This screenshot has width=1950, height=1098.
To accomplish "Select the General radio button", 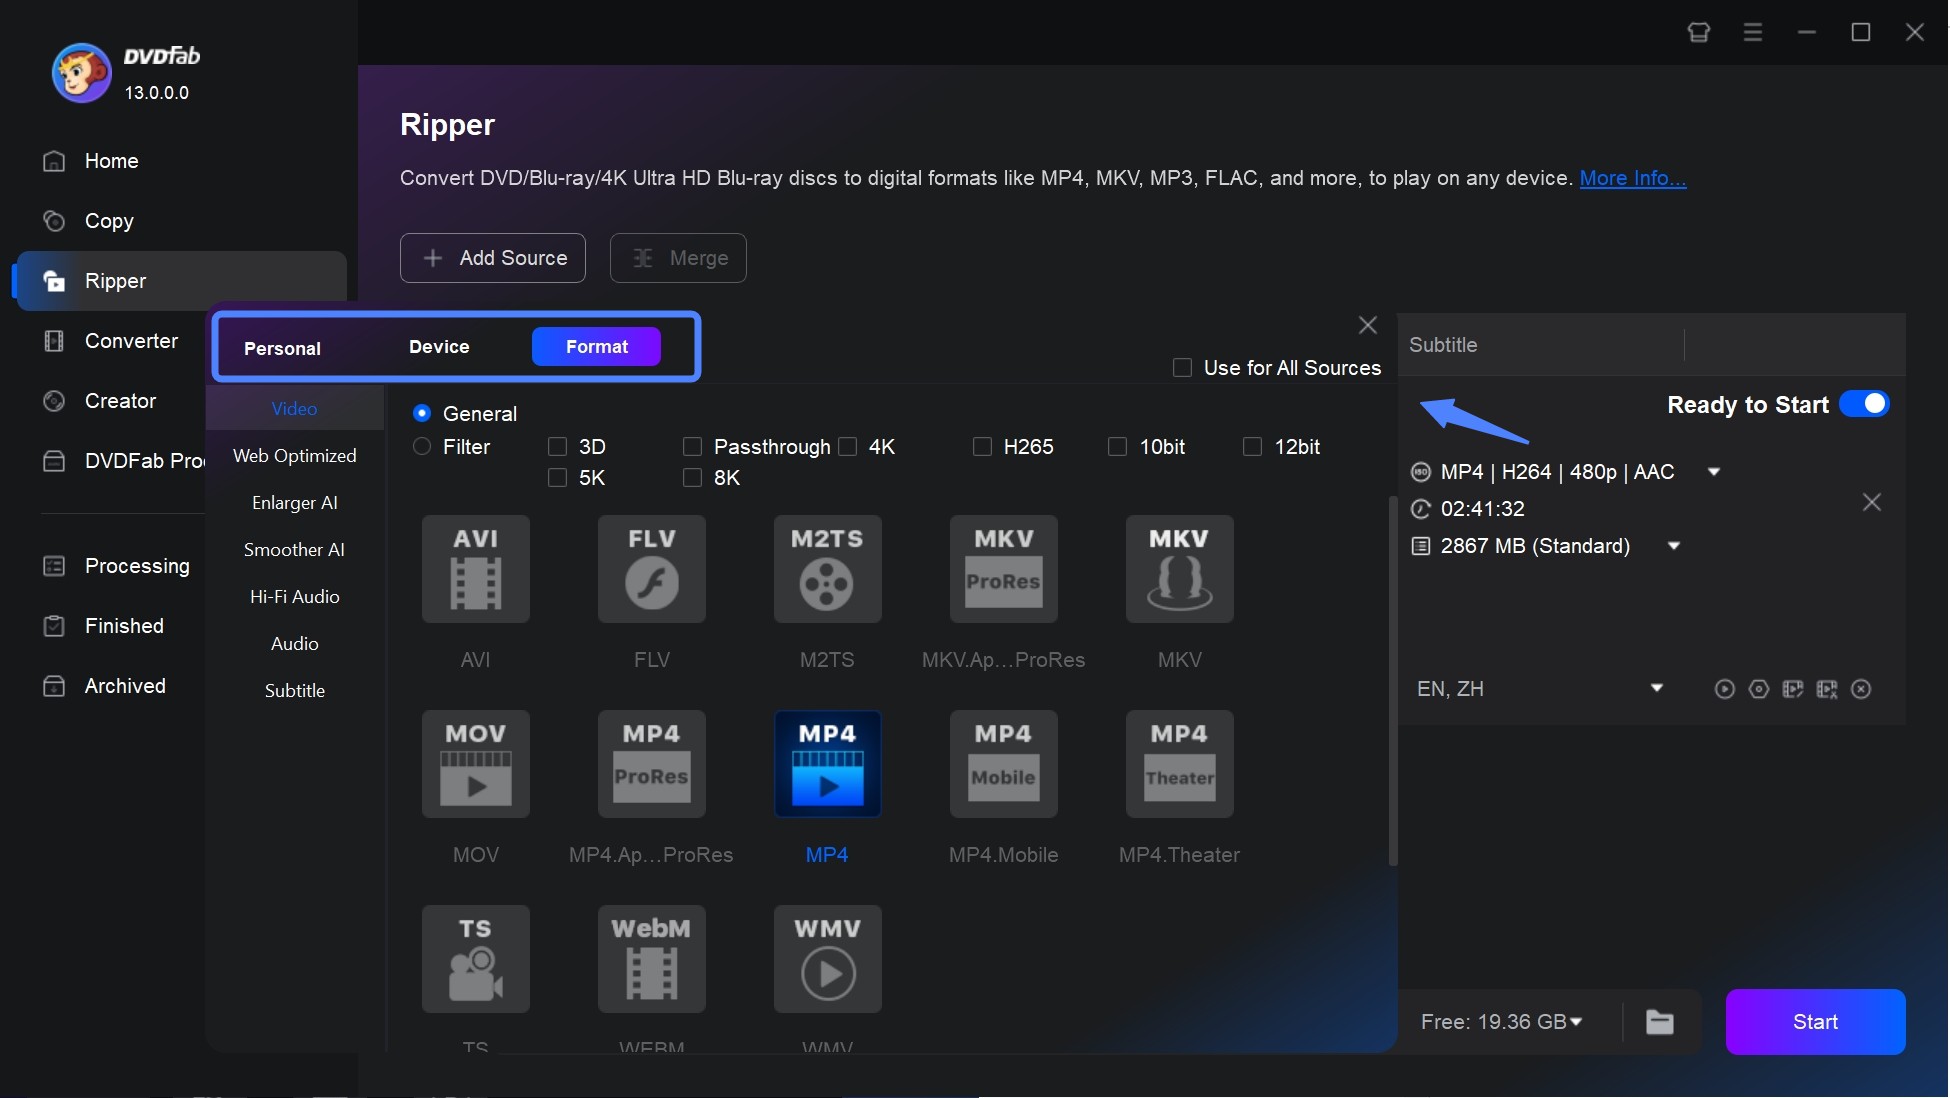I will (421, 412).
